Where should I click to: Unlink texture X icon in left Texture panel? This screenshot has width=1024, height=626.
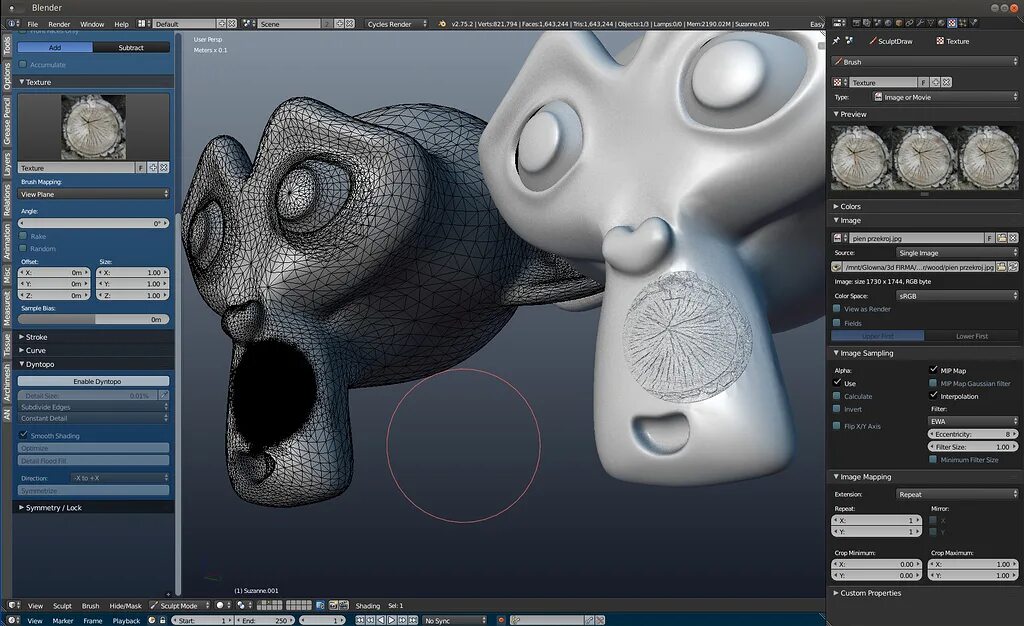click(x=164, y=168)
